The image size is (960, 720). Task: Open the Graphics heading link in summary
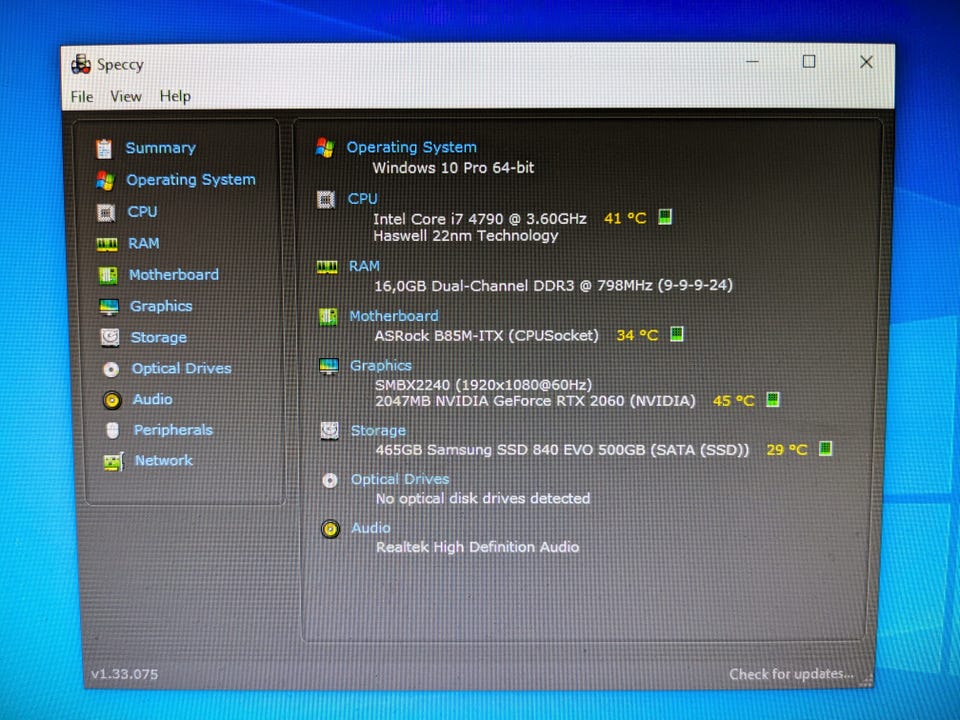coord(381,366)
